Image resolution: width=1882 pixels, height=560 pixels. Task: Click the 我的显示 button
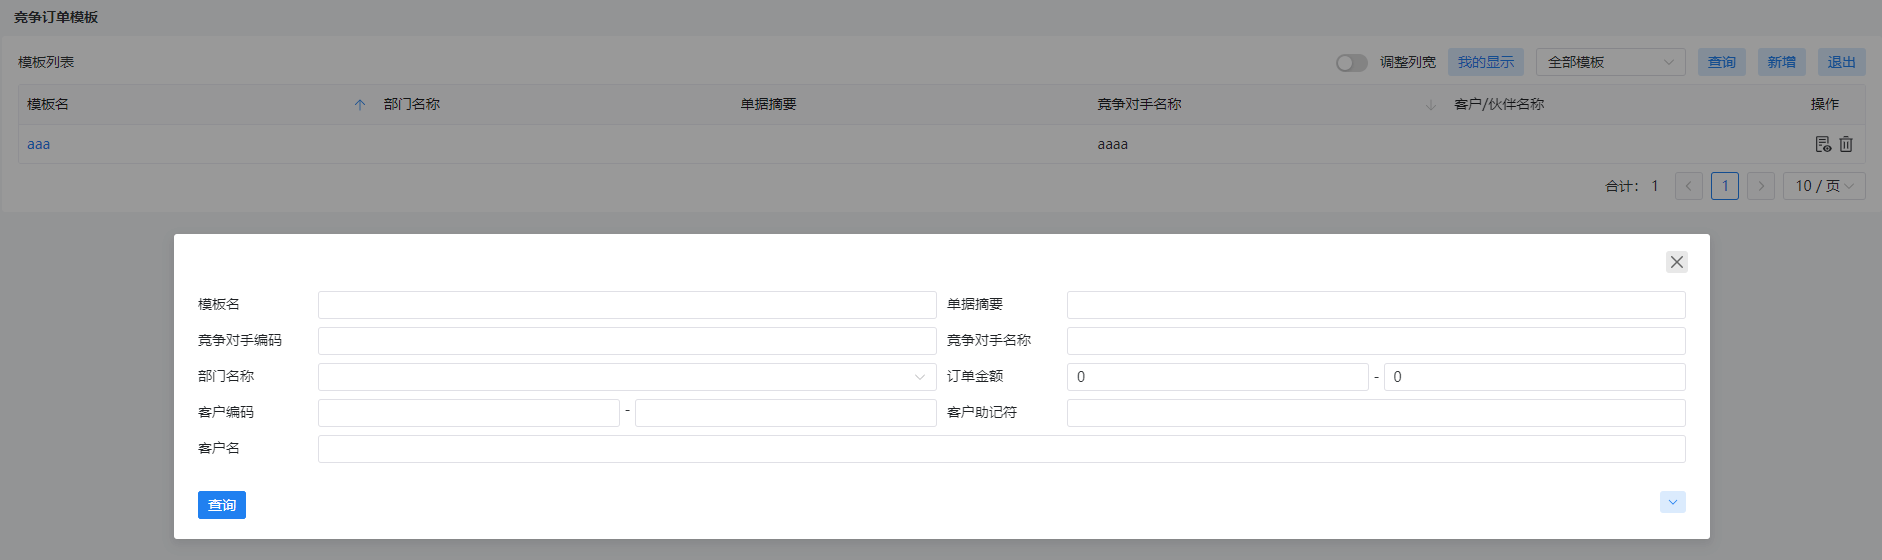coord(1486,62)
